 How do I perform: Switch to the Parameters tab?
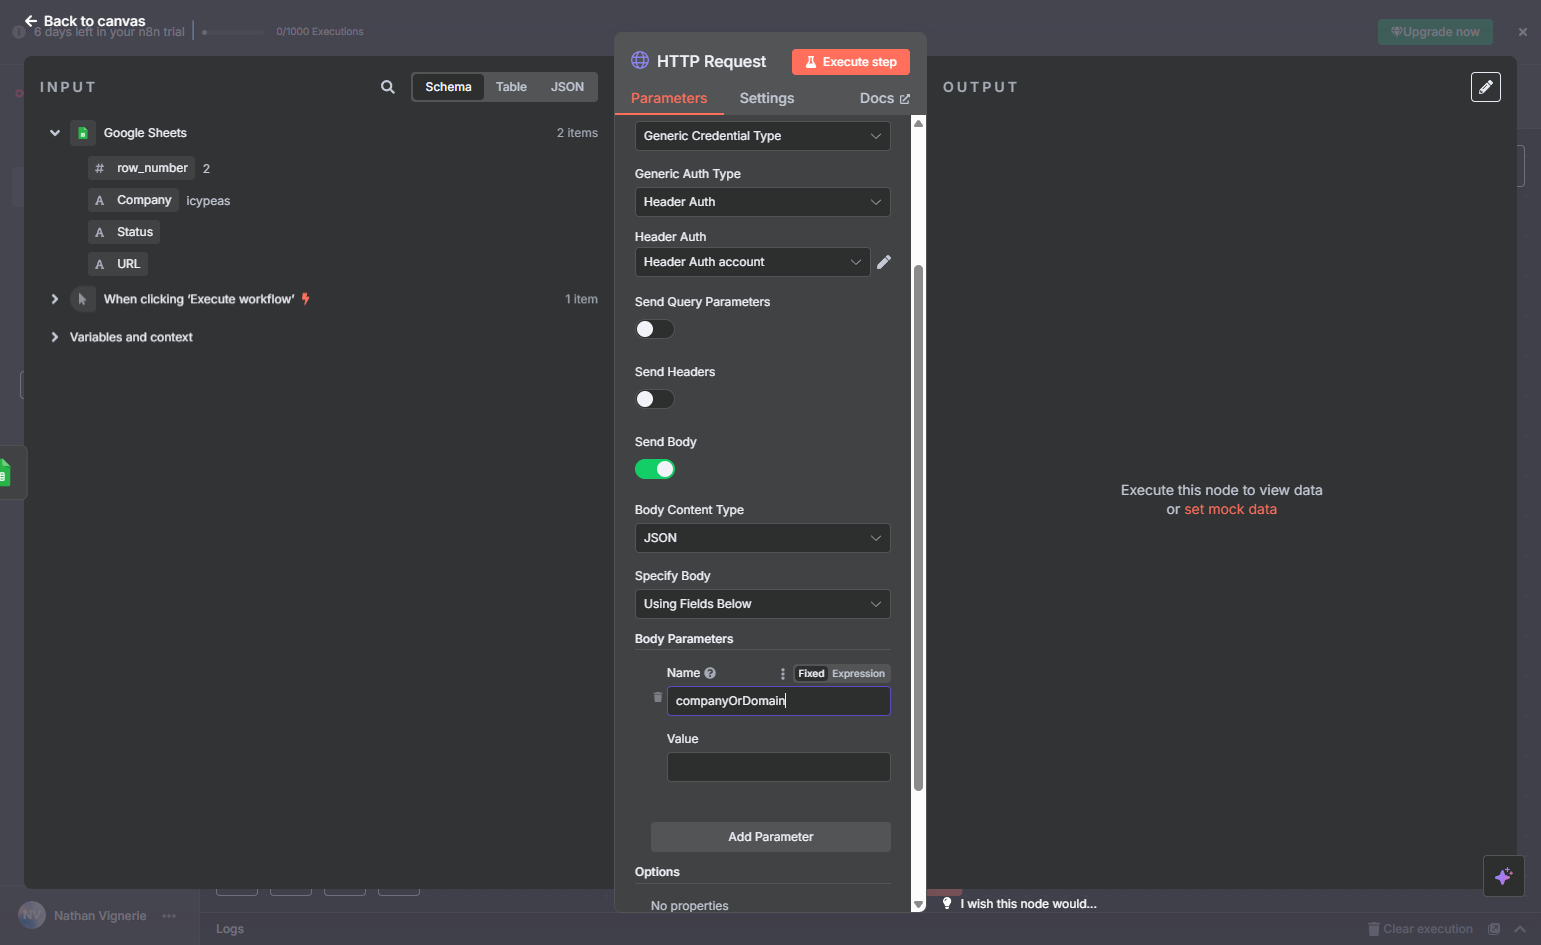(669, 98)
